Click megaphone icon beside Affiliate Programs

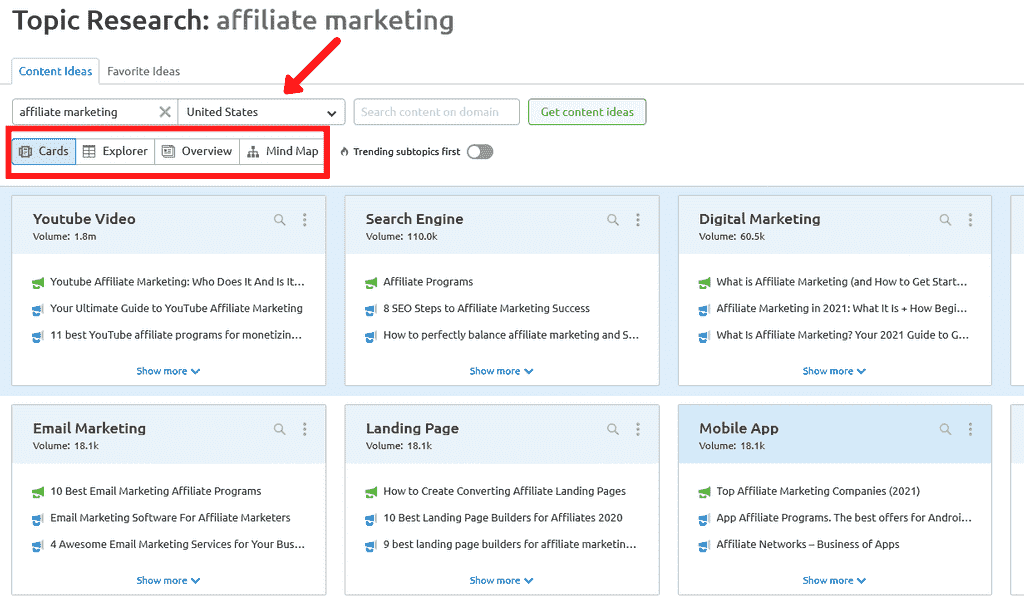[371, 283]
